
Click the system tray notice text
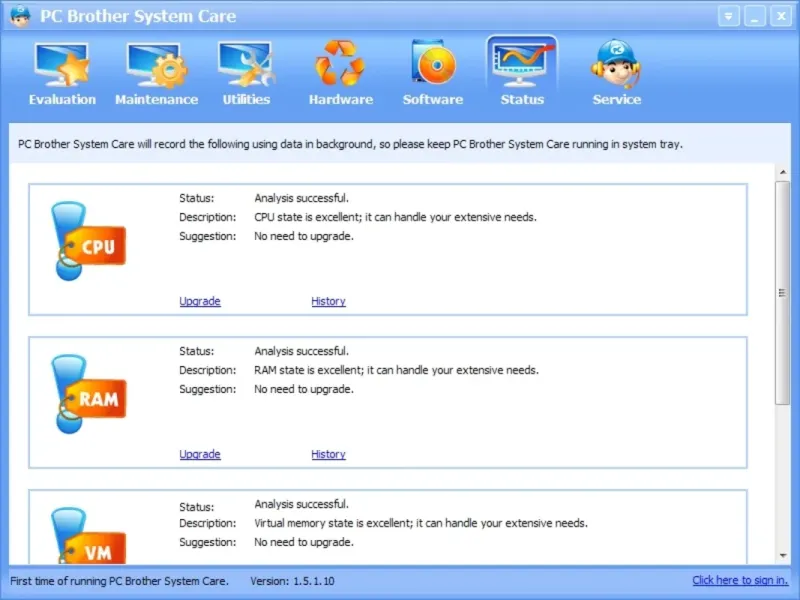(x=350, y=144)
